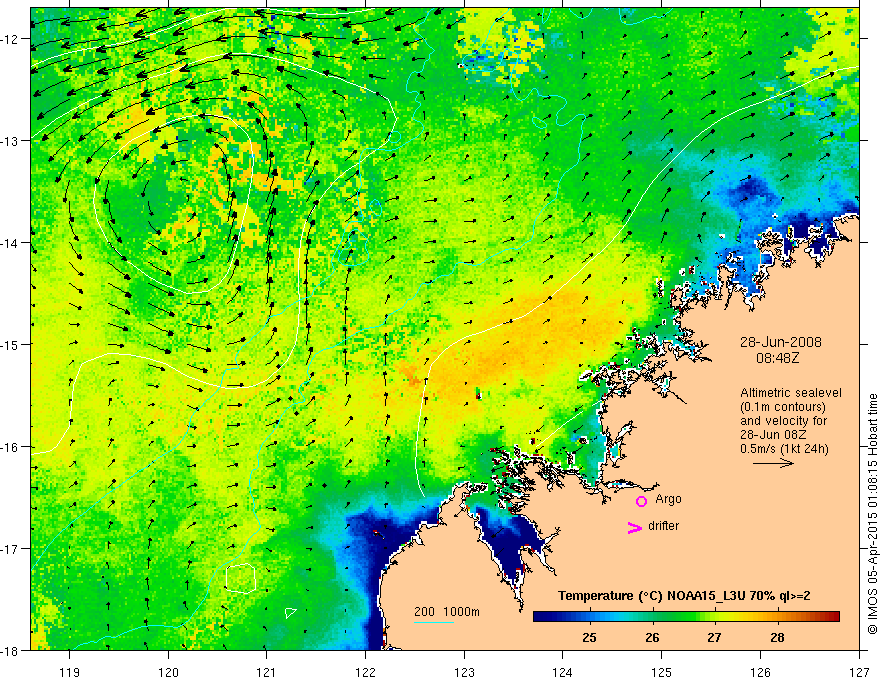The width and height of the screenshot is (880, 680).
Task: Click the cyan 200 1000m isobath legend line
Action: (434, 622)
